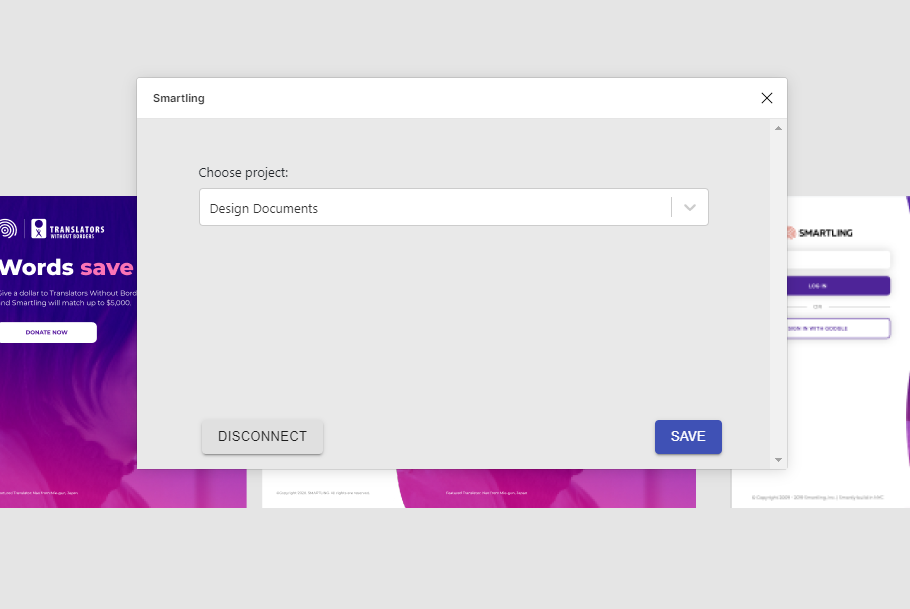Select the Translators Without Borders logo

68,229
